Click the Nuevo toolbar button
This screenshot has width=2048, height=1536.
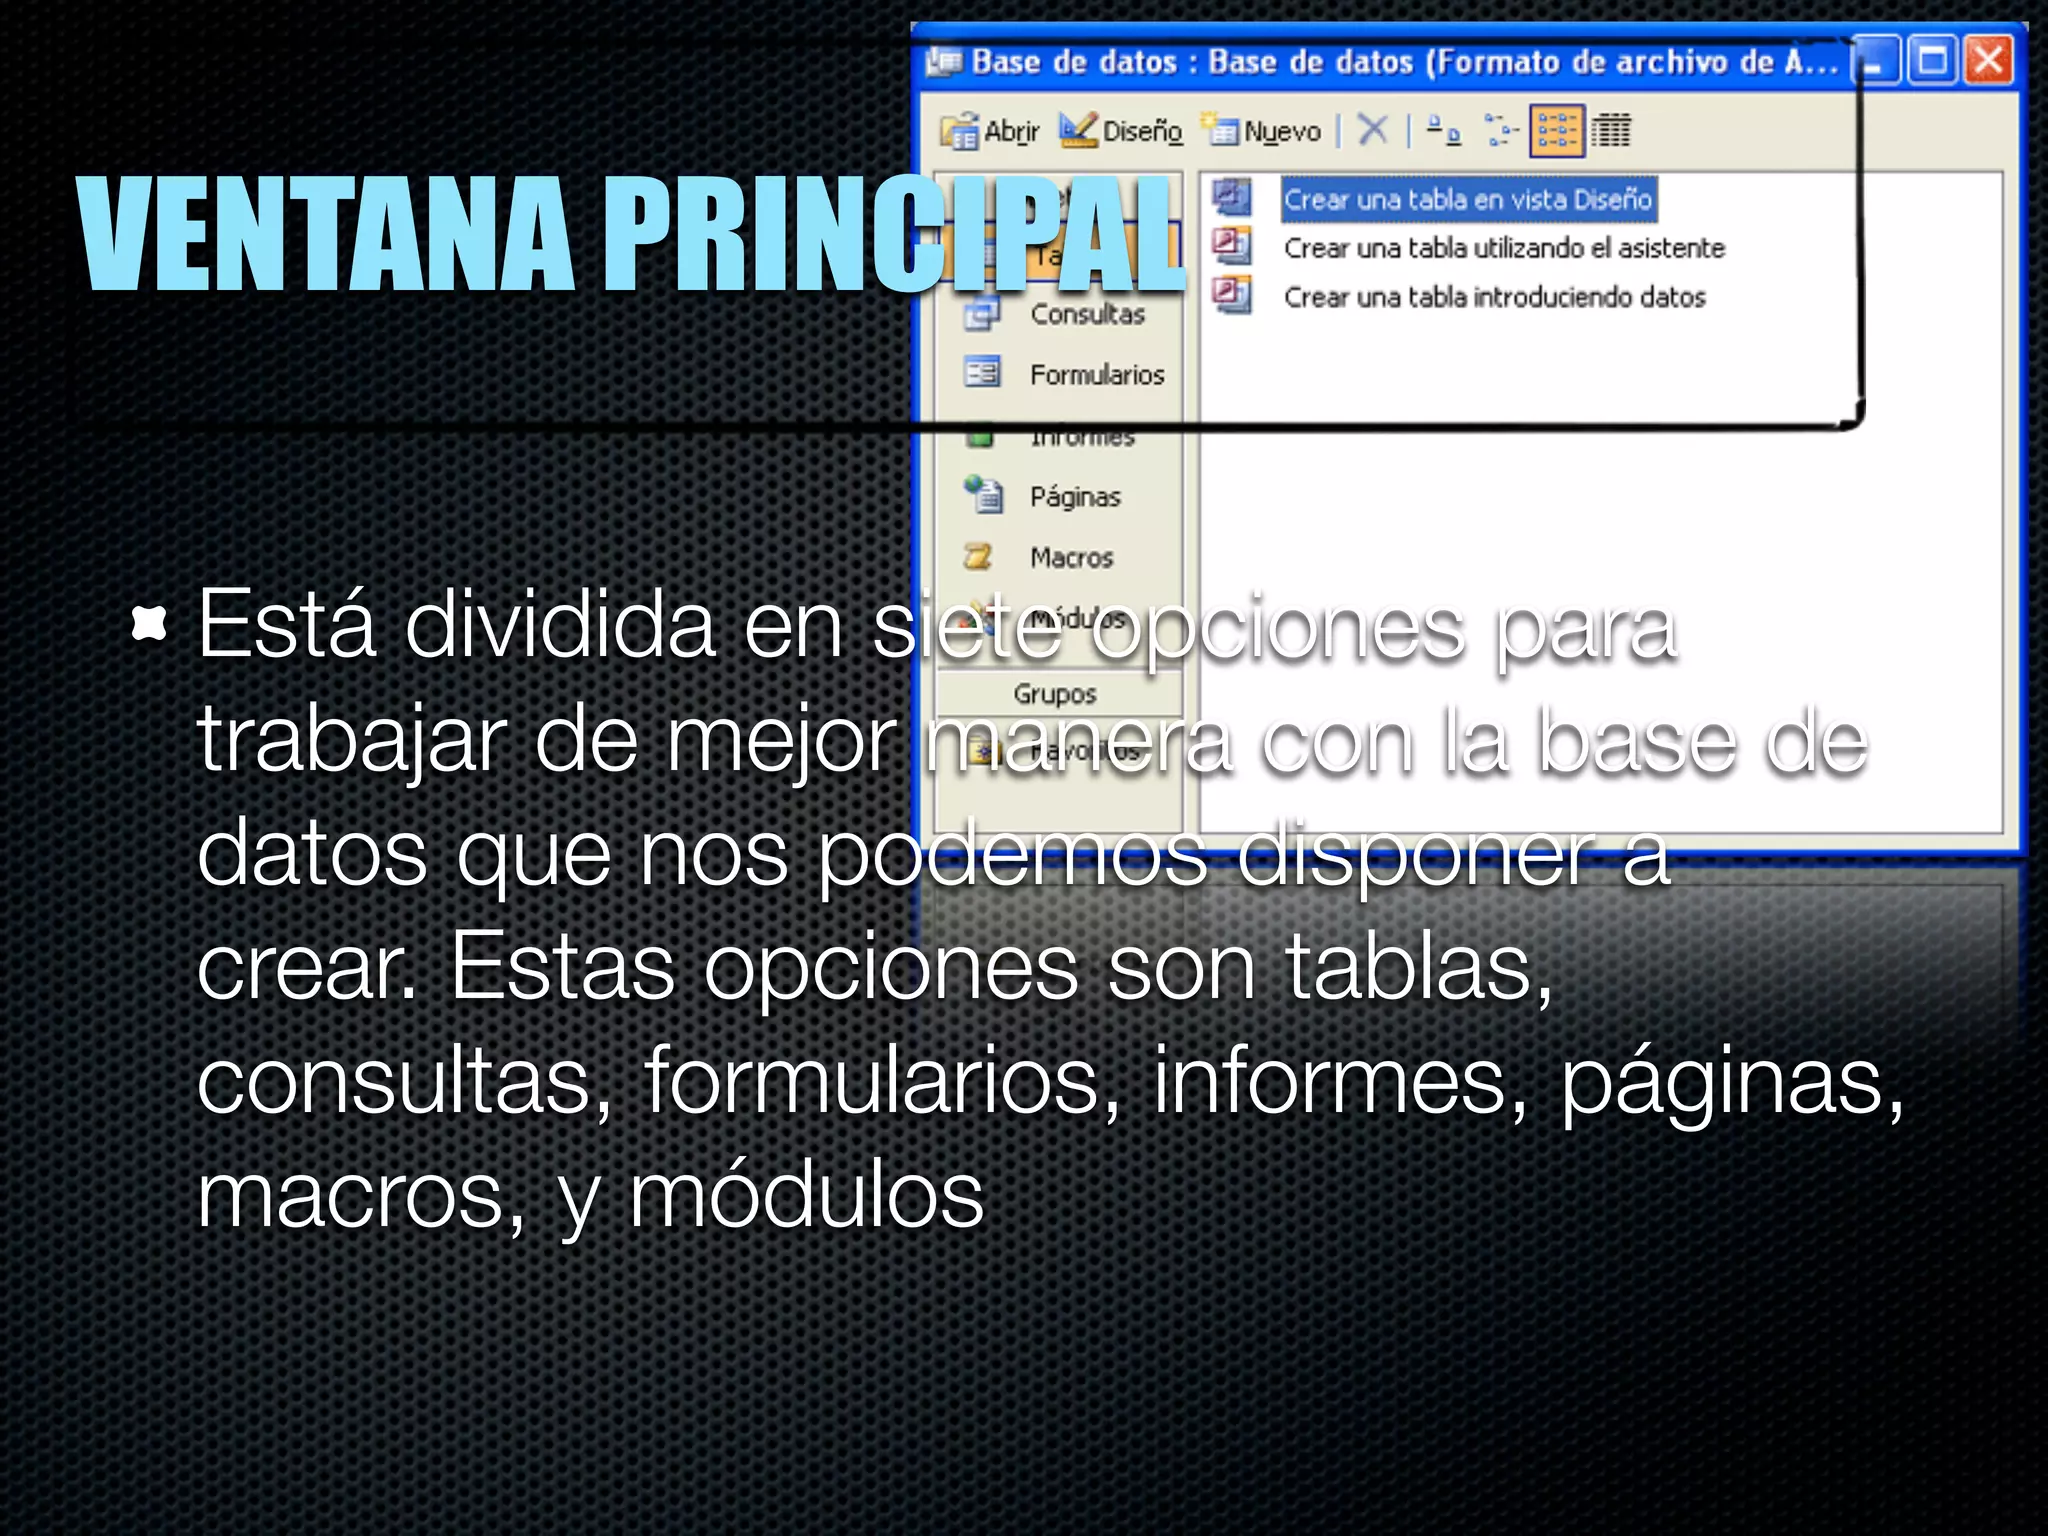tap(1262, 131)
